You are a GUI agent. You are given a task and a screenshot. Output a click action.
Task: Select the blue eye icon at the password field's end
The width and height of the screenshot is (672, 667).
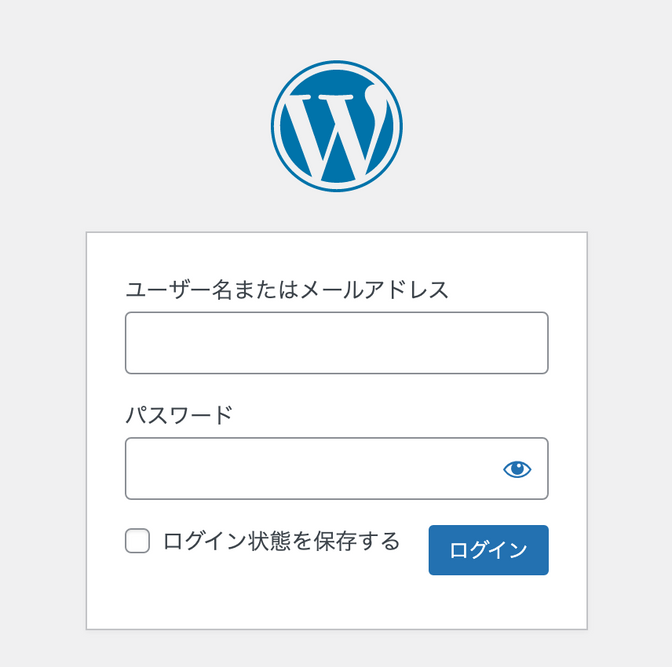[517, 469]
